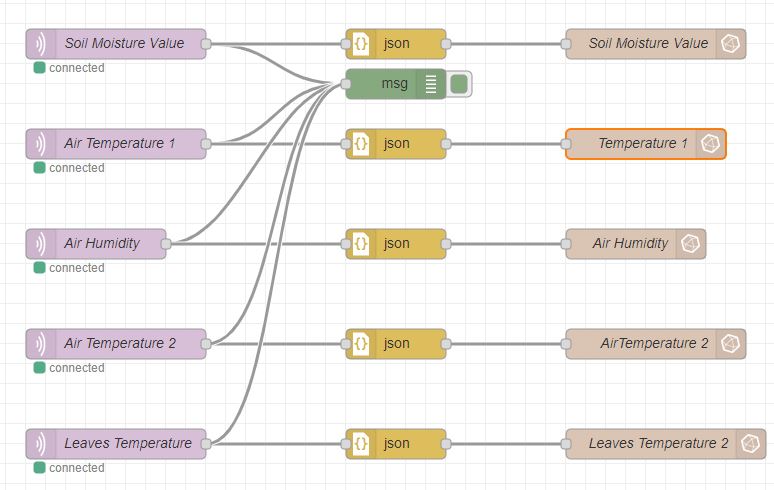Click connected status under Leaves Temperature node
Viewport: 774px width, 490px height.
coord(76,468)
